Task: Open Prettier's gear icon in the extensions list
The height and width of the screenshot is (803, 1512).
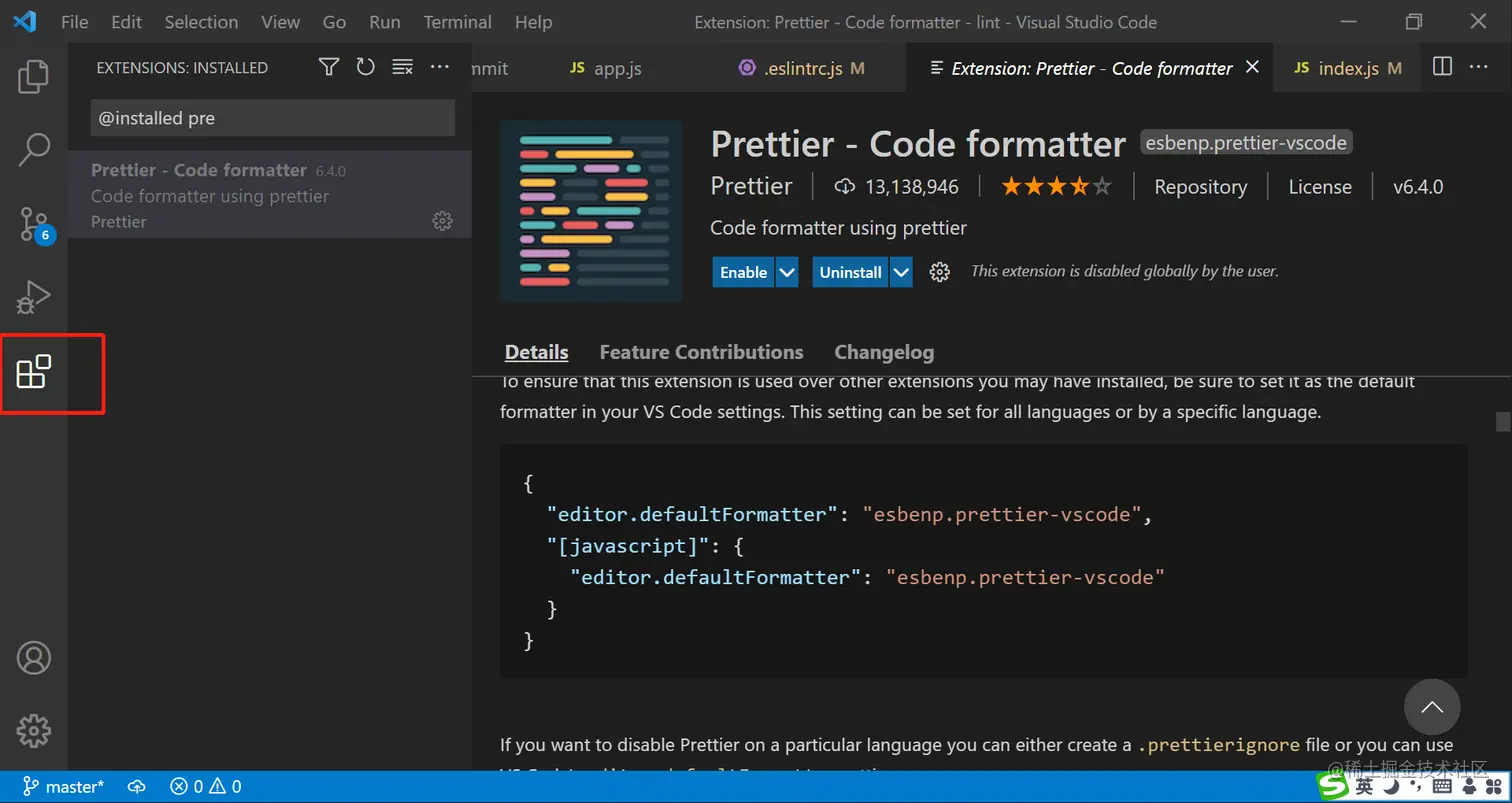Action: coord(443,221)
